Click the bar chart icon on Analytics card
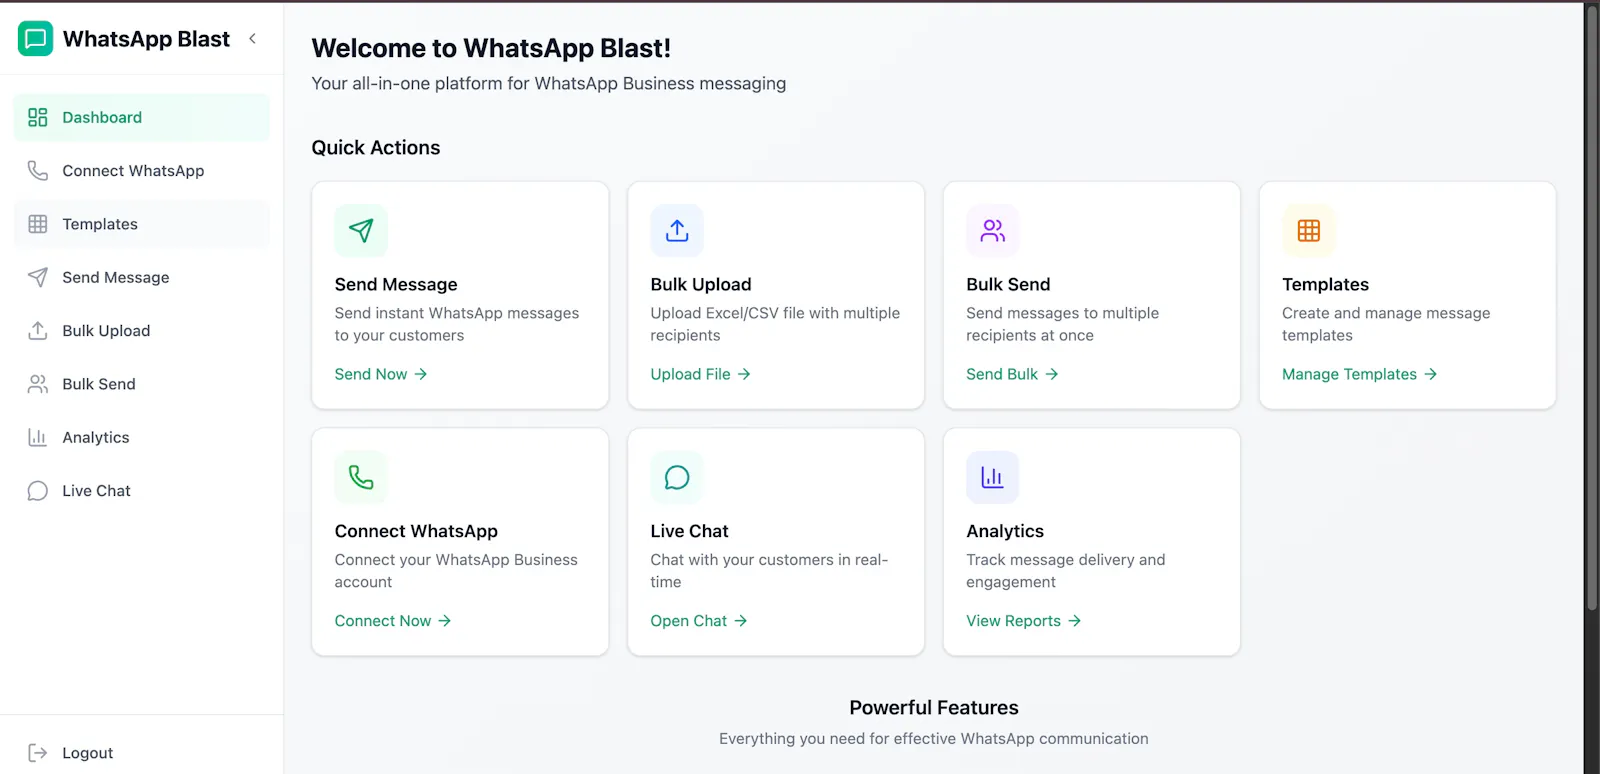 point(993,478)
